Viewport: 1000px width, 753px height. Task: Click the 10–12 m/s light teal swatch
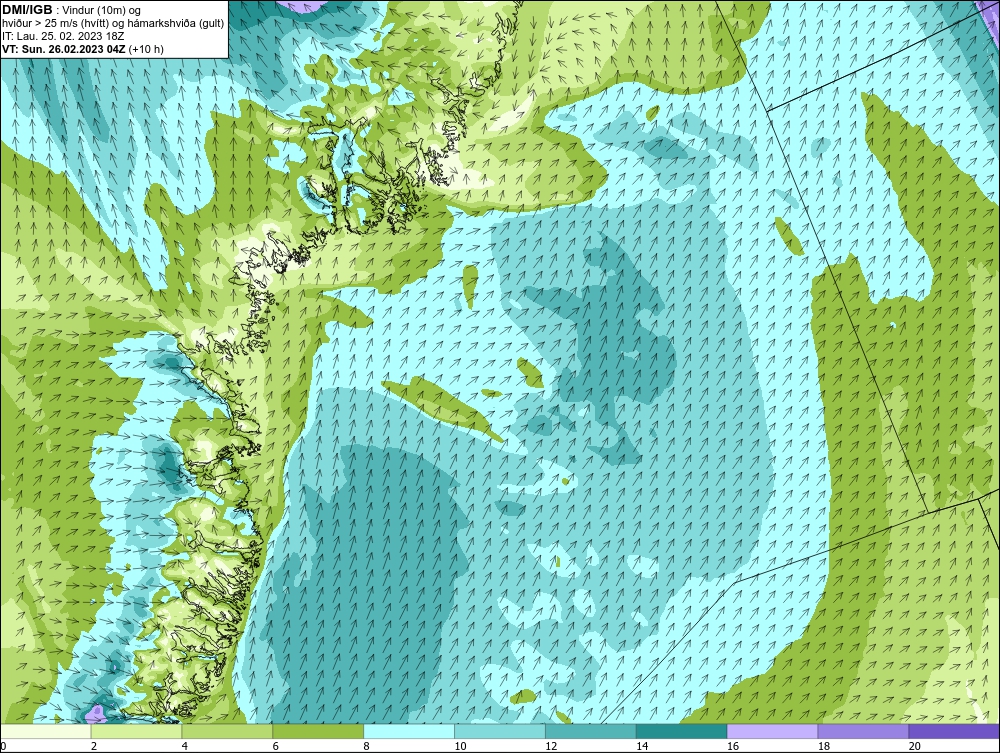[500, 731]
